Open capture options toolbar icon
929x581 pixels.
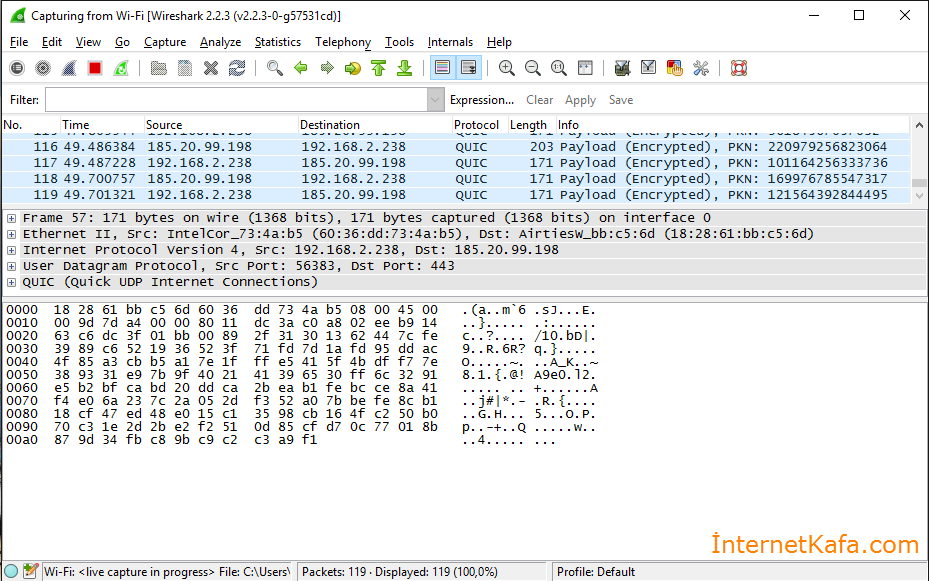click(x=43, y=68)
